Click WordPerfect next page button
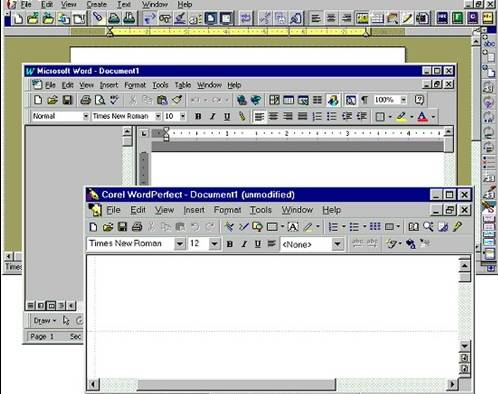The width and height of the screenshot is (498, 394). [465, 369]
